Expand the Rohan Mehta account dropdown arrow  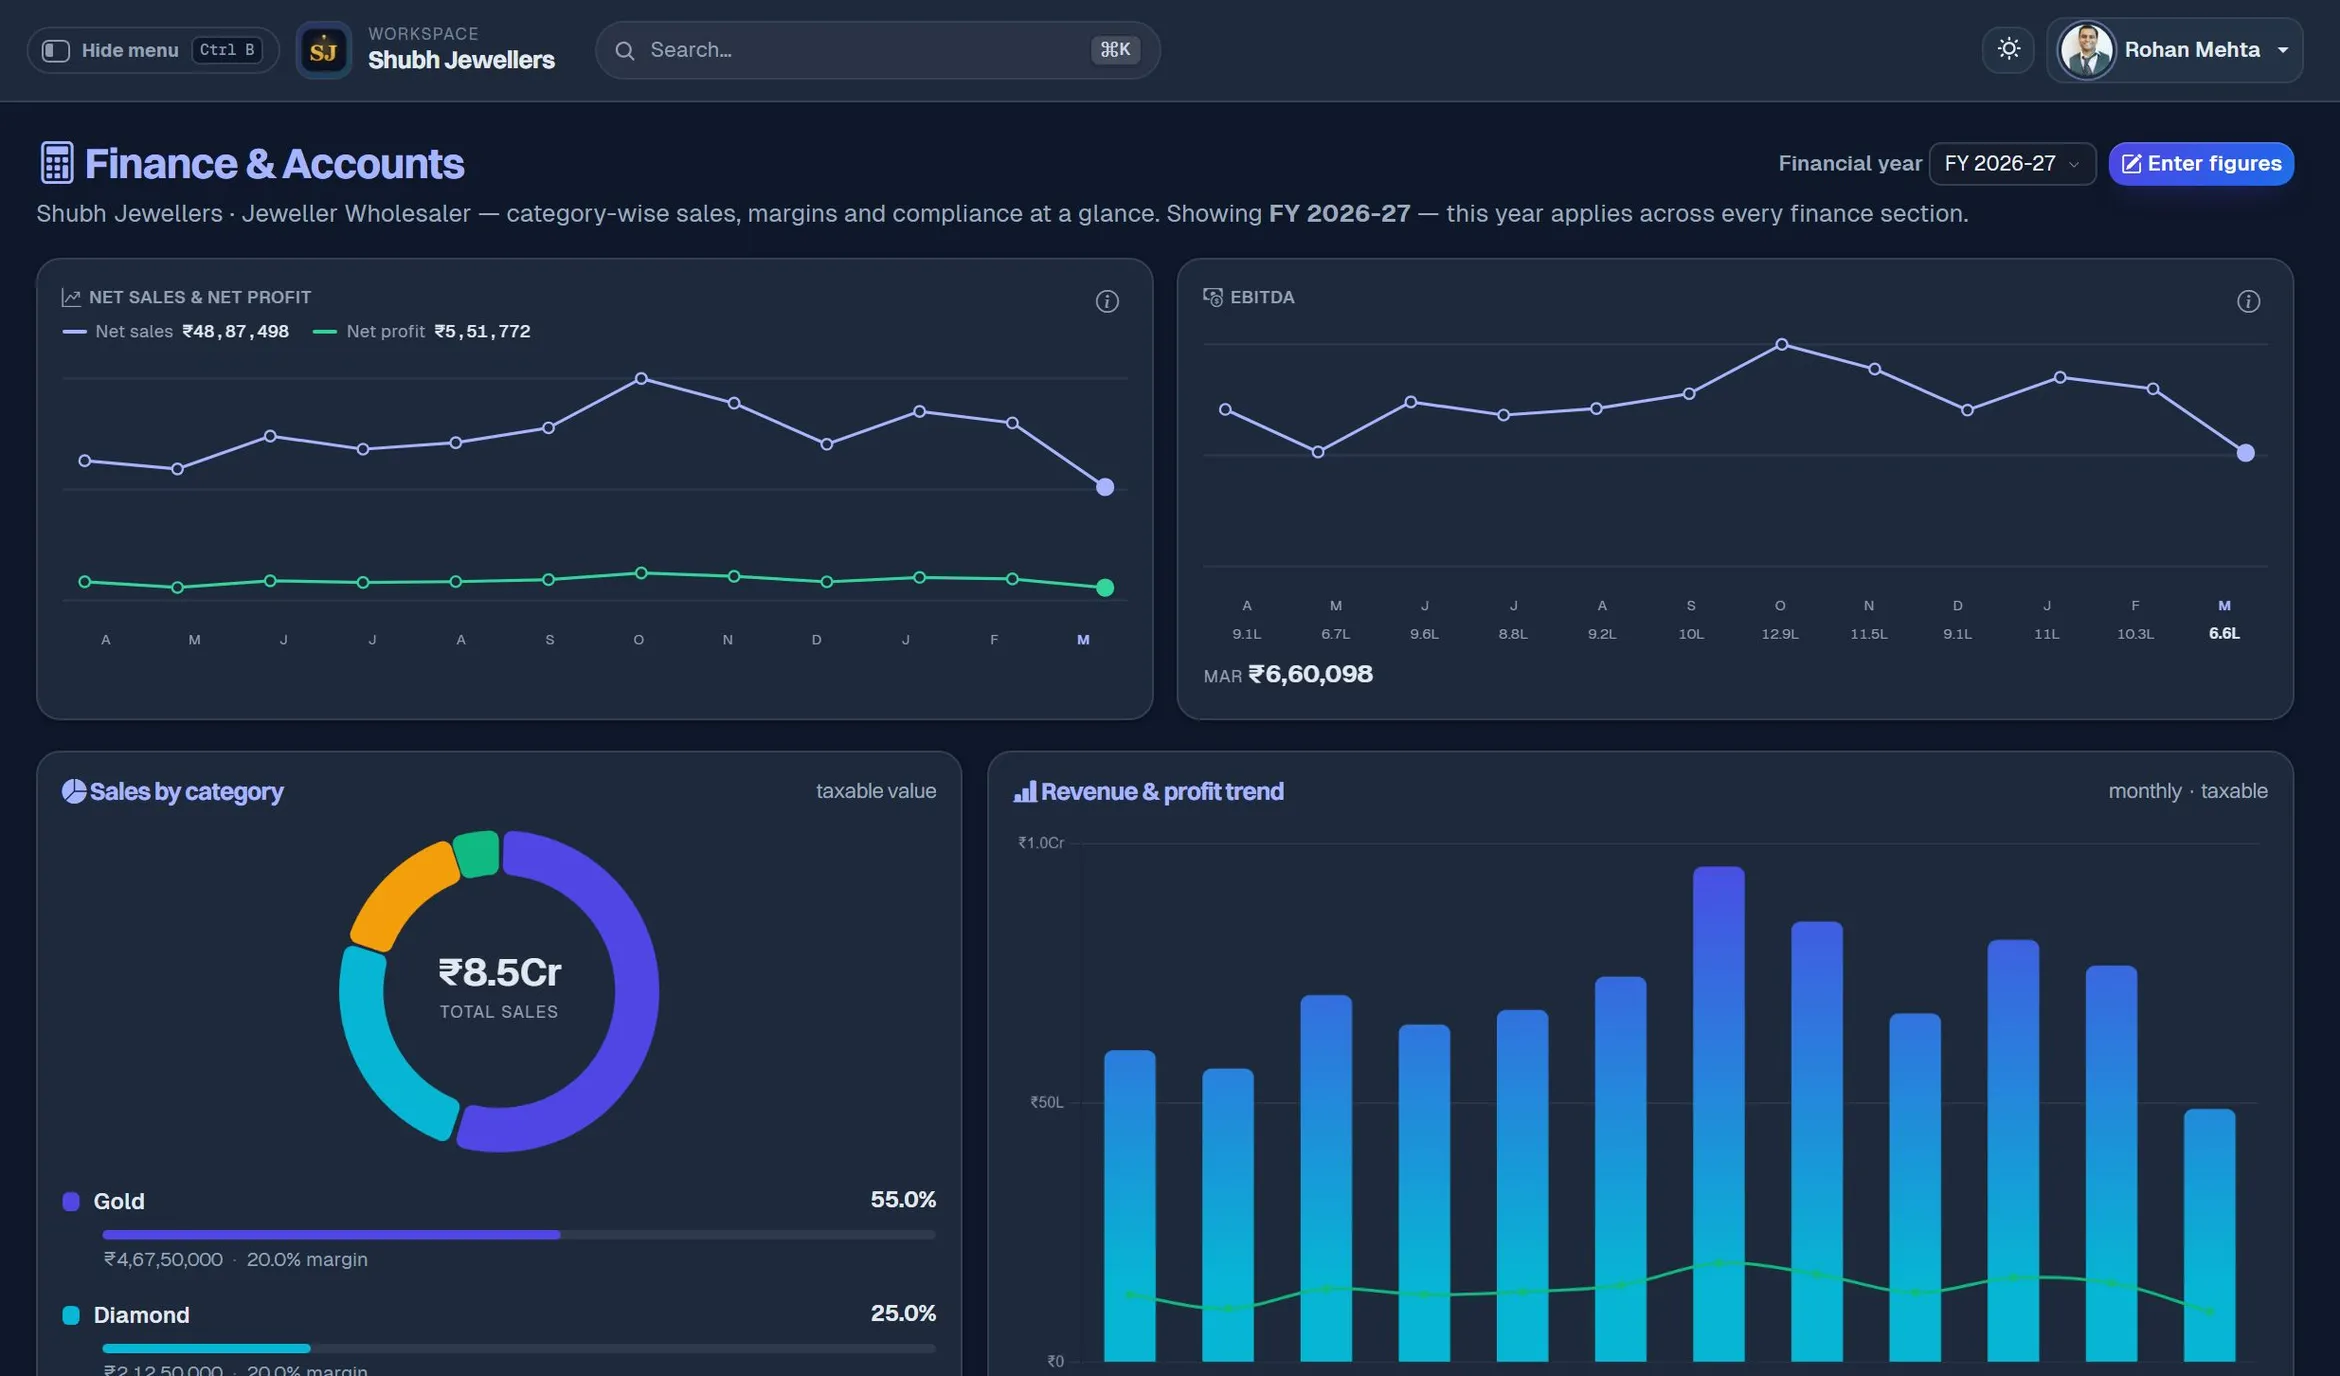(x=2282, y=50)
